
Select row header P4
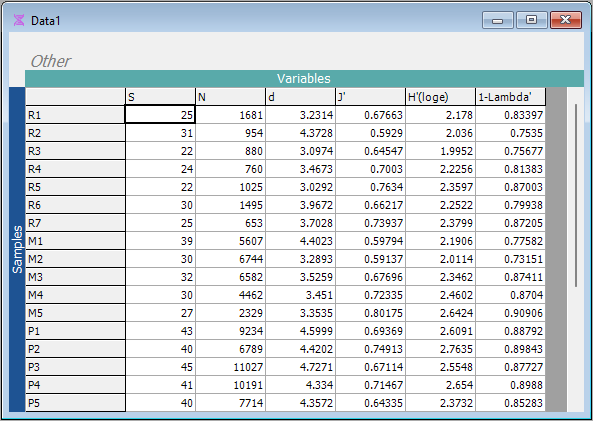click(x=75, y=385)
